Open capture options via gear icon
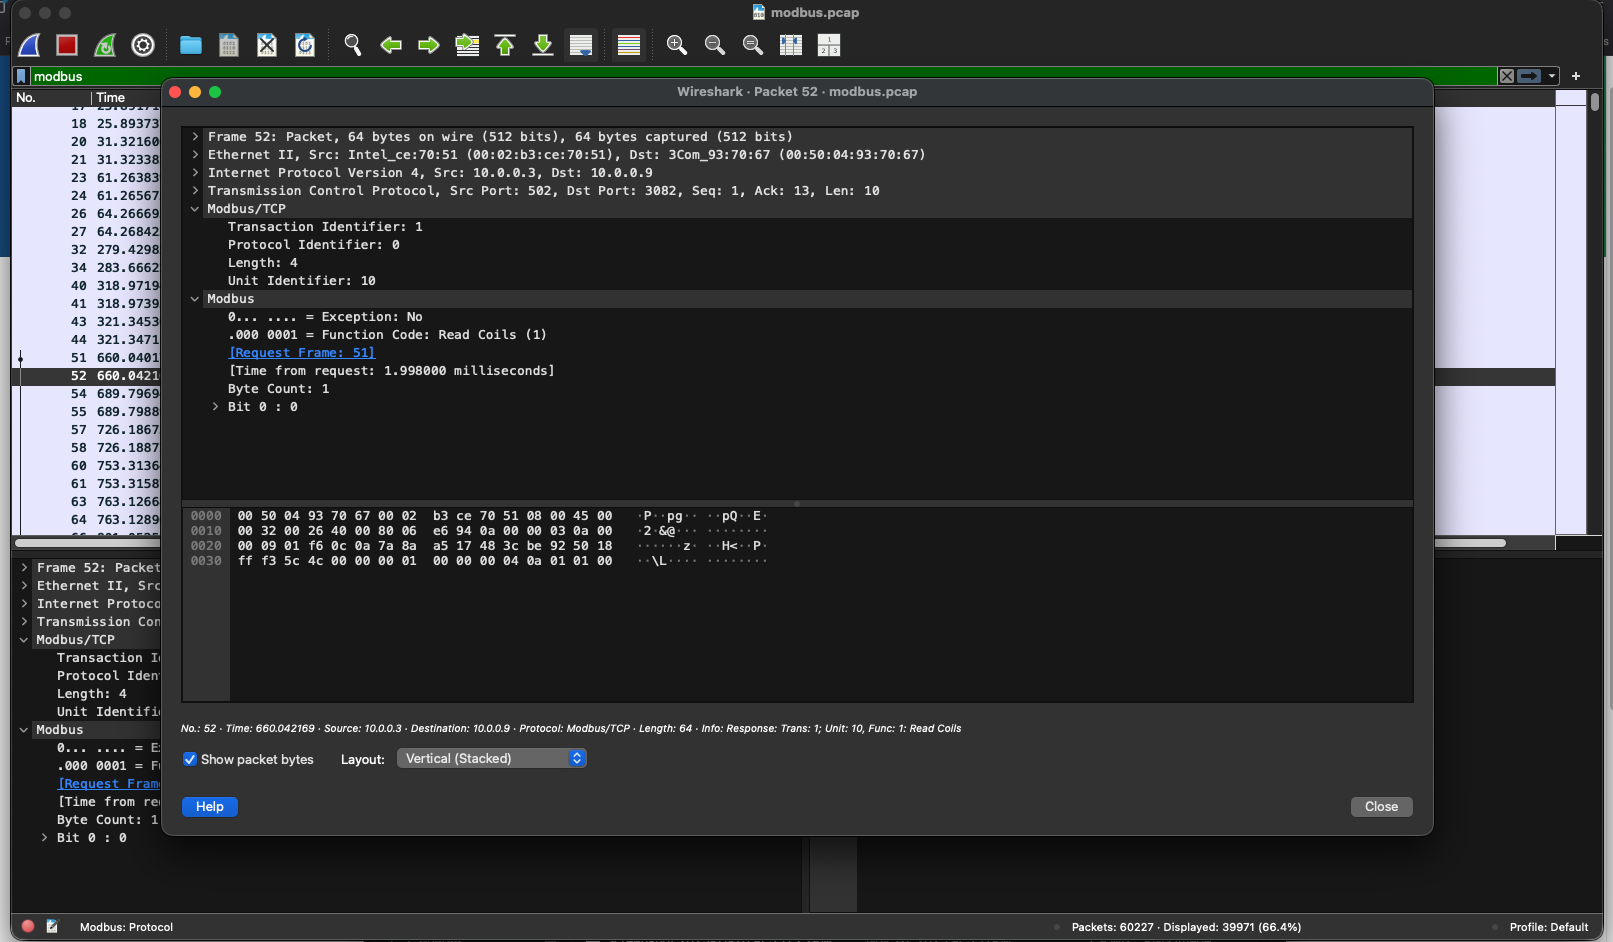Screen dimensions: 1613x942 click(142, 45)
